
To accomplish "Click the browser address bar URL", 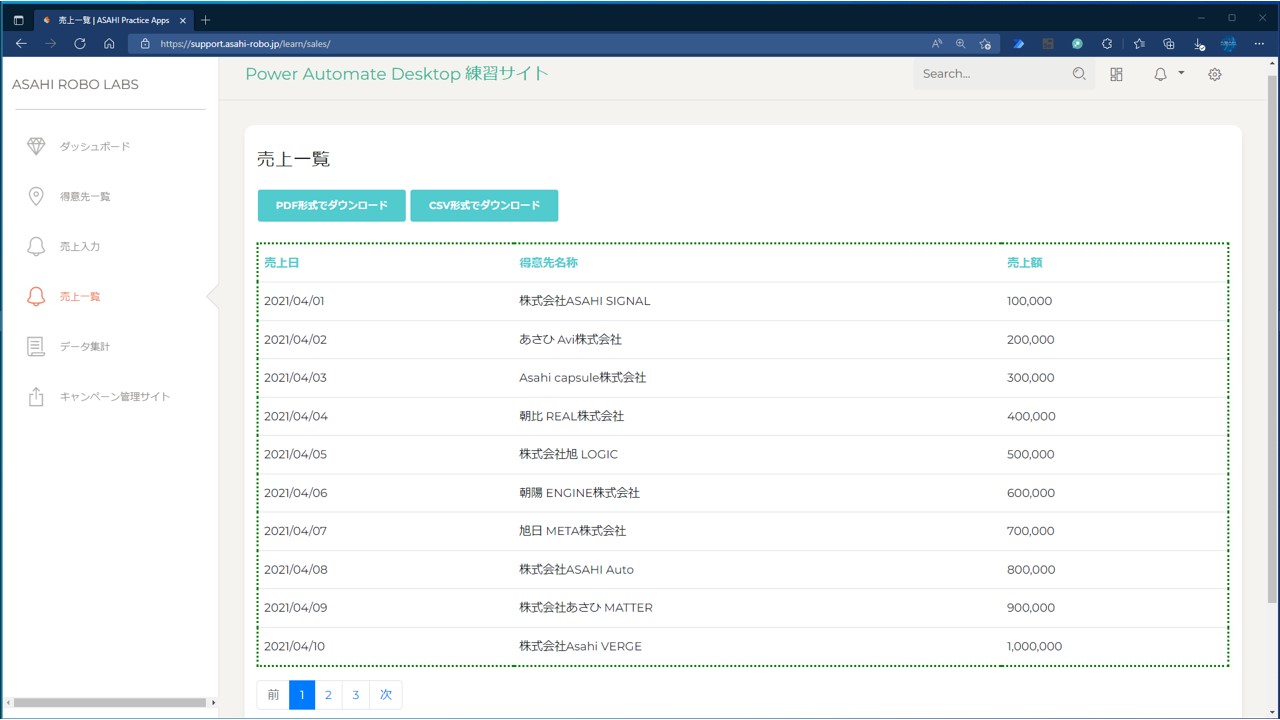I will point(245,44).
